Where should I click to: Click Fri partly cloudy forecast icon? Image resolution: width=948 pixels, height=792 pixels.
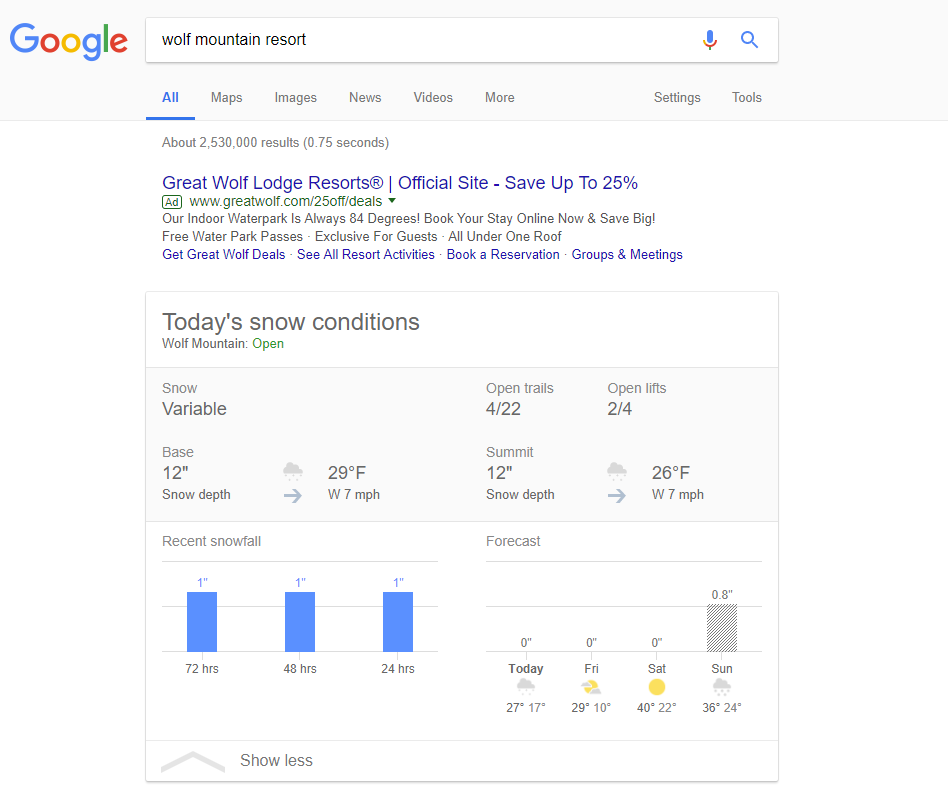[x=591, y=687]
